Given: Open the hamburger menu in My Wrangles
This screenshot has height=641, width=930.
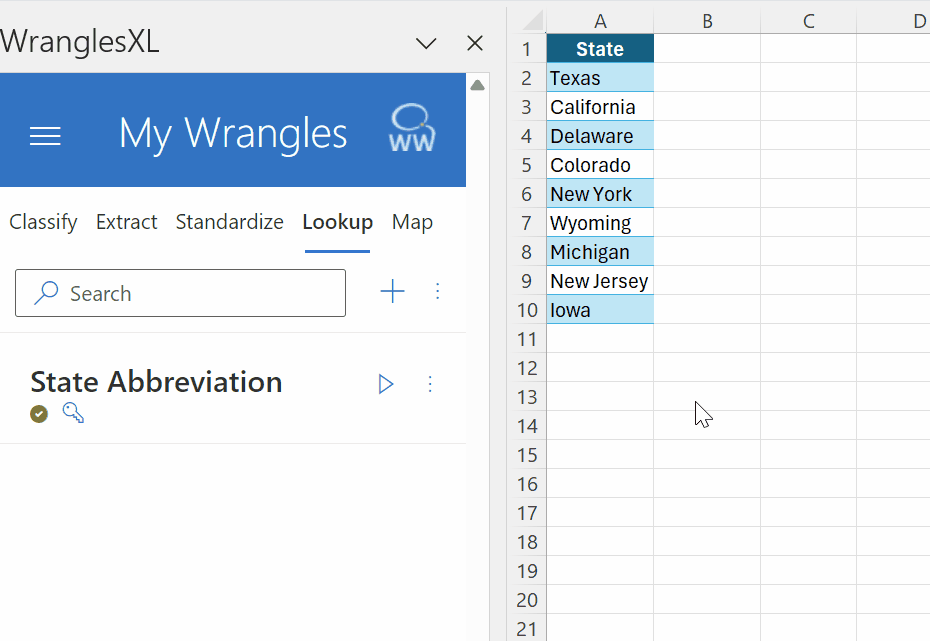Looking at the screenshot, I should point(45,136).
